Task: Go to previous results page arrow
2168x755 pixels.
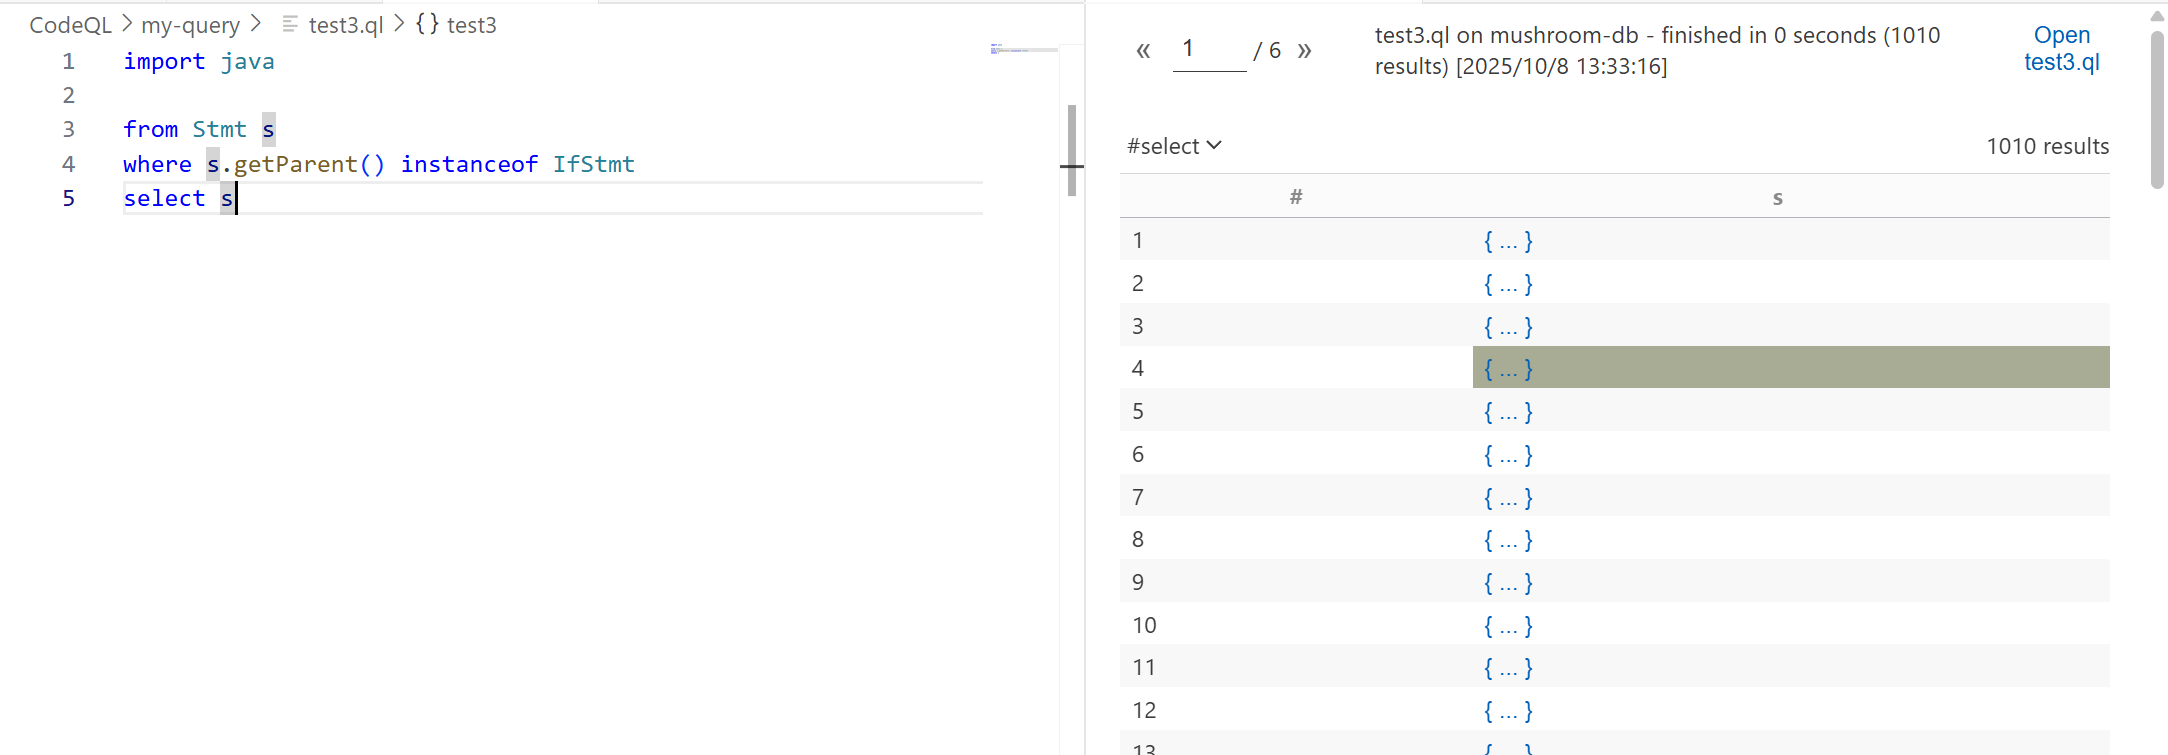Action: 1143,51
